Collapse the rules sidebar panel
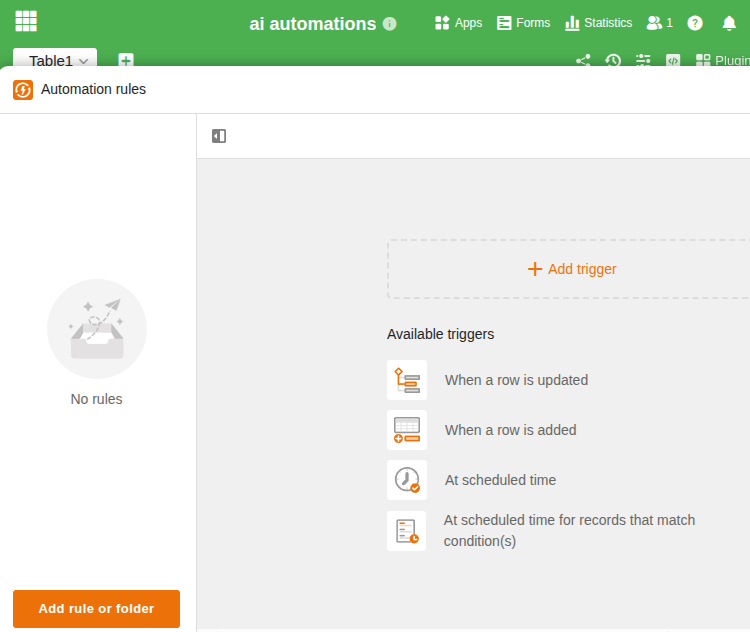Viewport: 750px width, 632px height. tap(219, 136)
